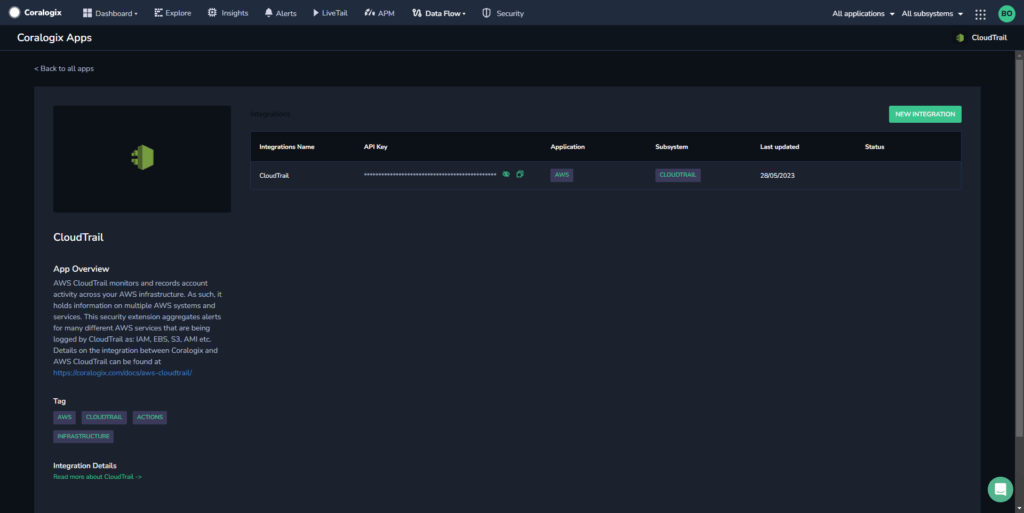
Task: Click the Dashboard grid icon
Action: coord(87,13)
